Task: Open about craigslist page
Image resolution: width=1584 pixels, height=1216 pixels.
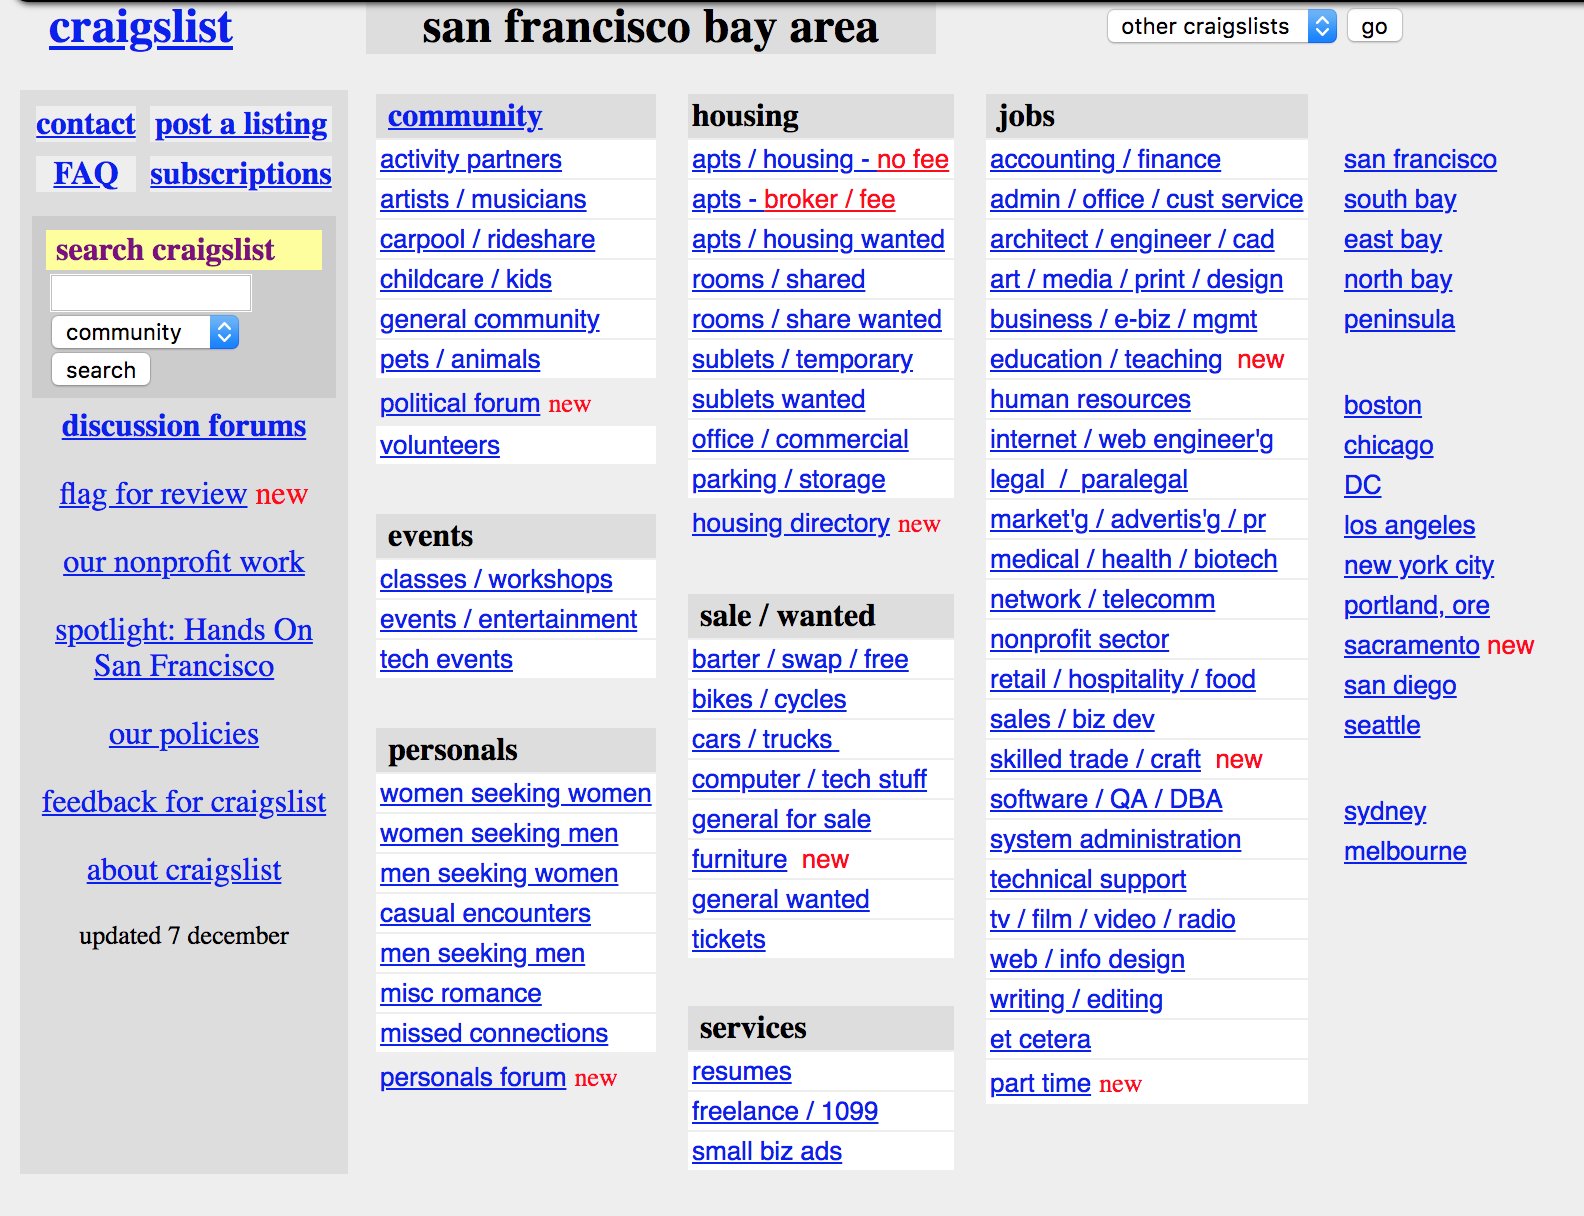Action: 184,870
